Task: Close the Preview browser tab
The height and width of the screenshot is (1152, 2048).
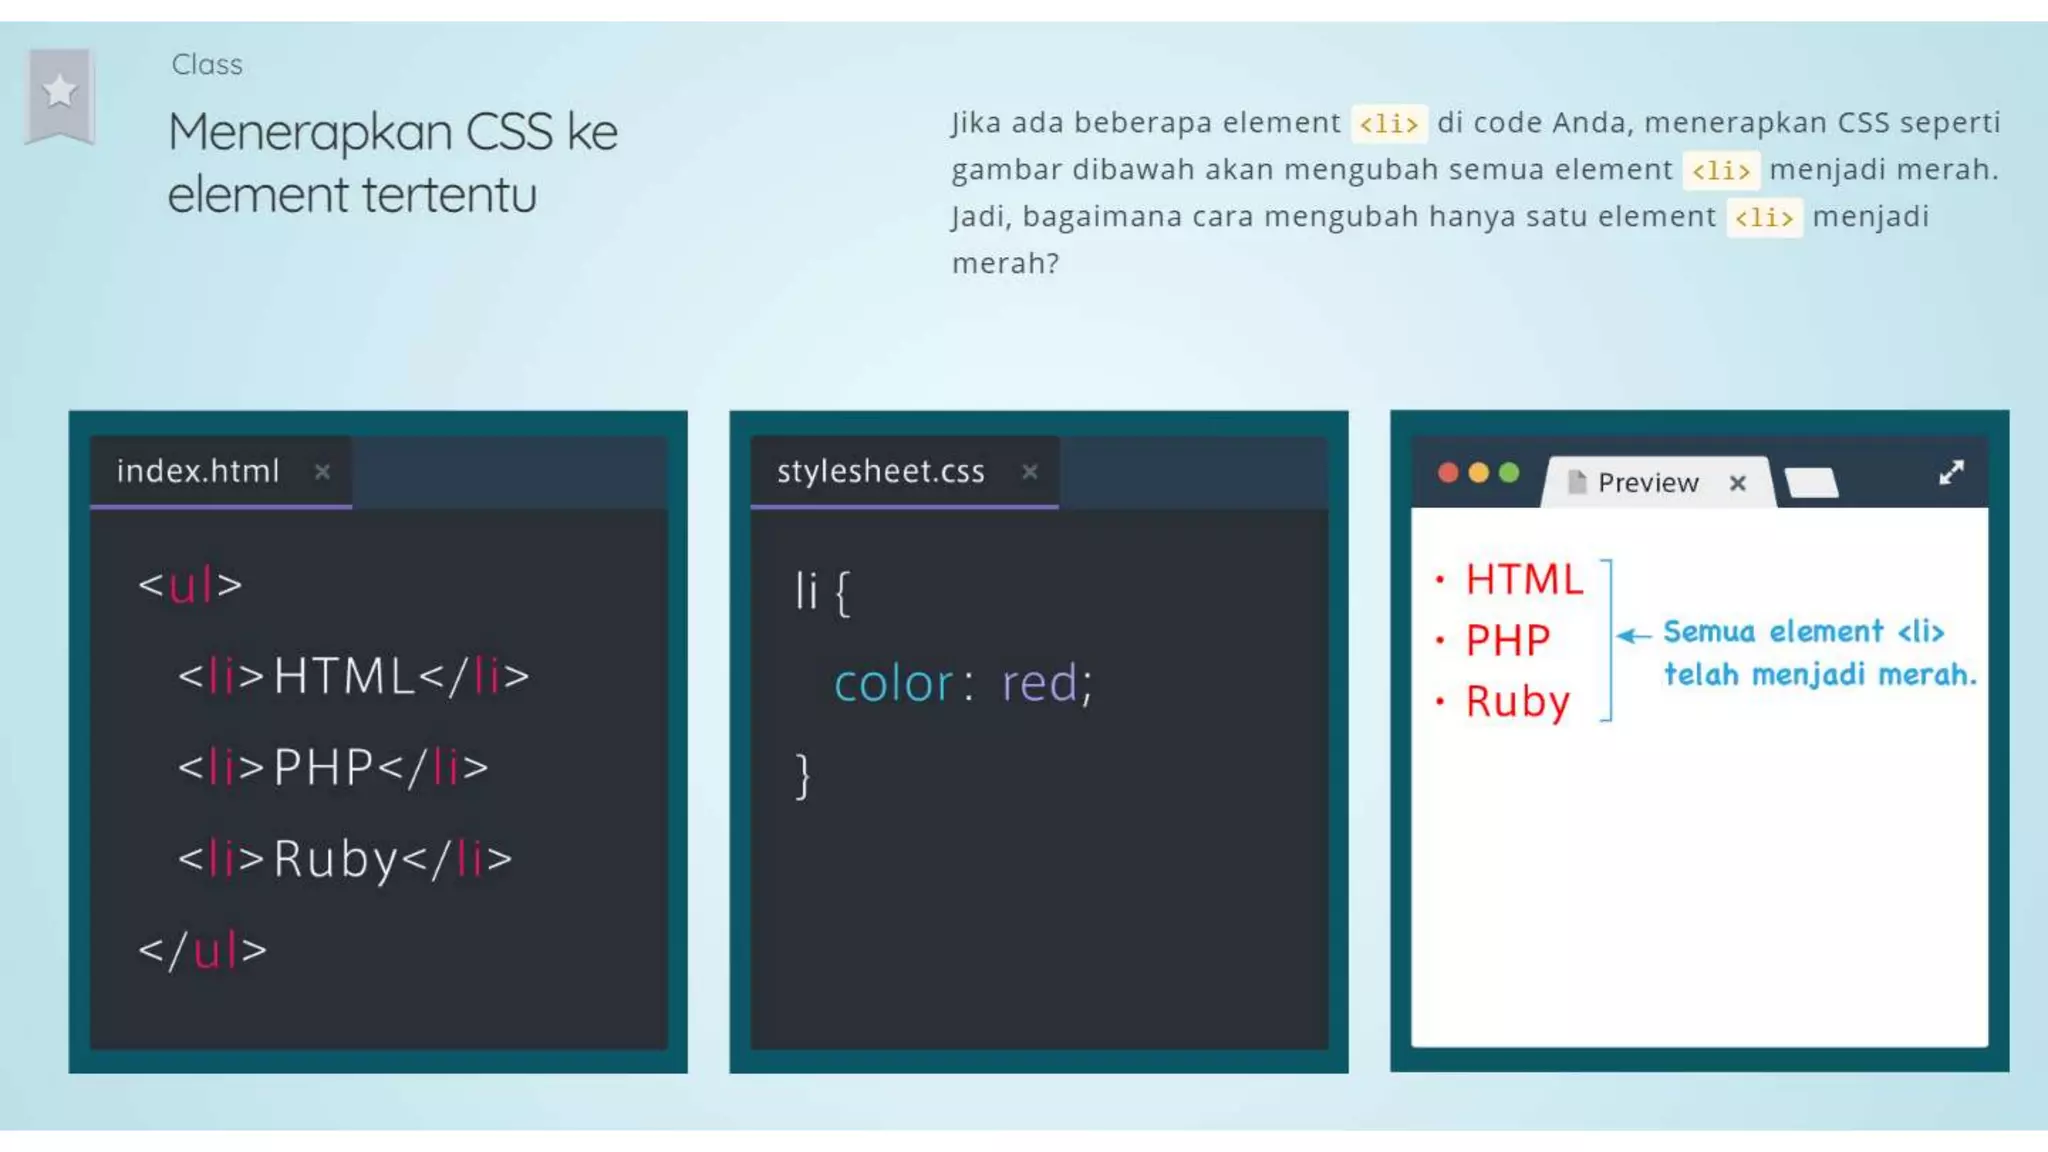Action: [1738, 483]
